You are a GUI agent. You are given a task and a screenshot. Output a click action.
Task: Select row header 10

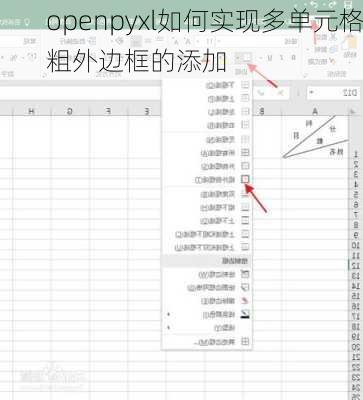click(x=356, y=246)
